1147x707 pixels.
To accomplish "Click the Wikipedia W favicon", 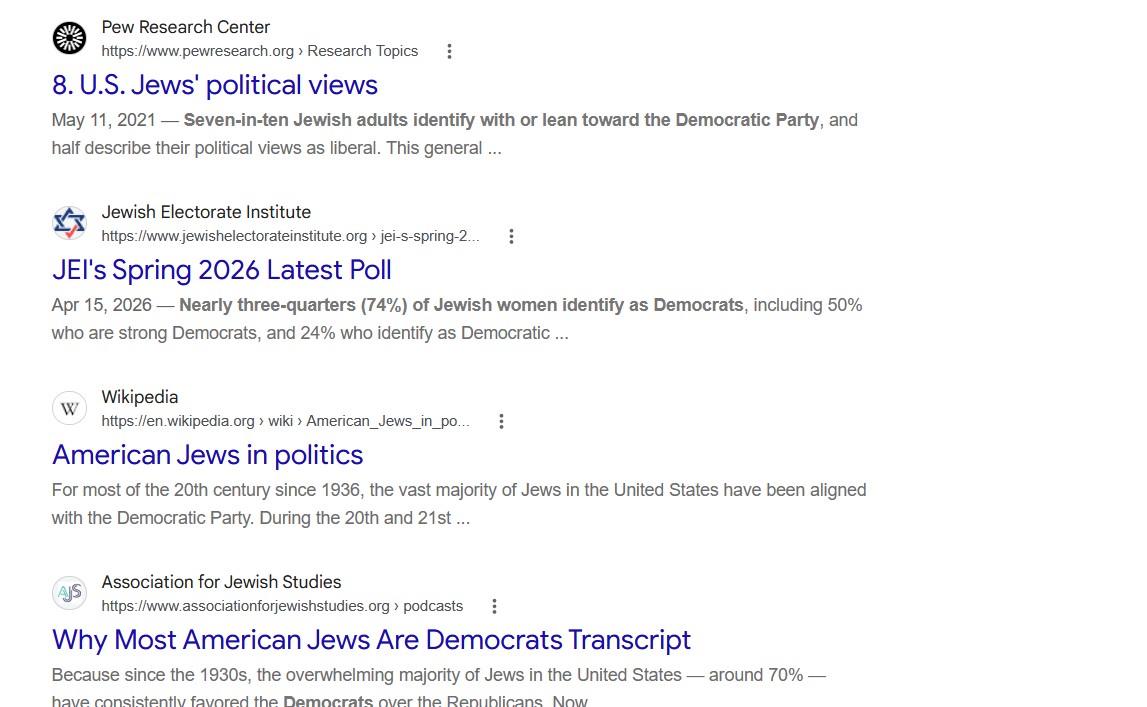I will [x=69, y=408].
